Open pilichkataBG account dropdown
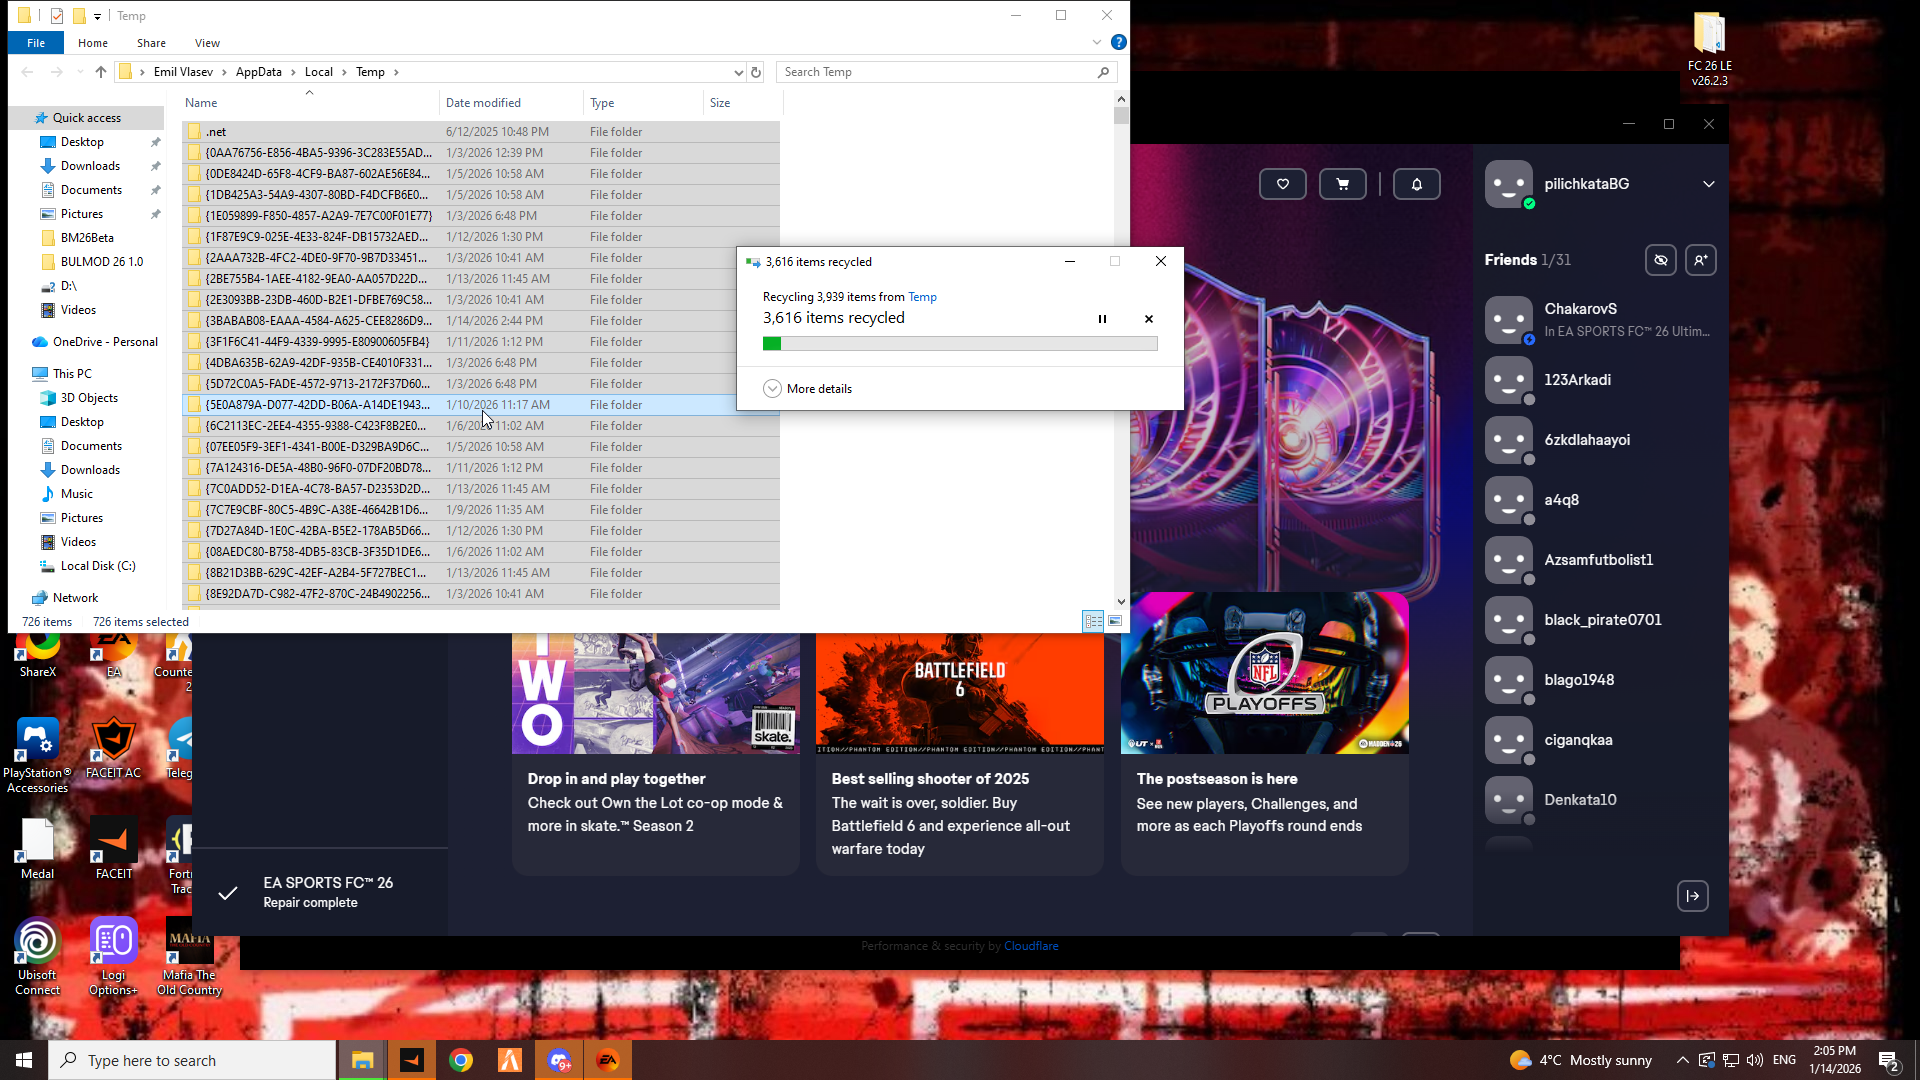Image resolution: width=1920 pixels, height=1080 pixels. [1708, 184]
